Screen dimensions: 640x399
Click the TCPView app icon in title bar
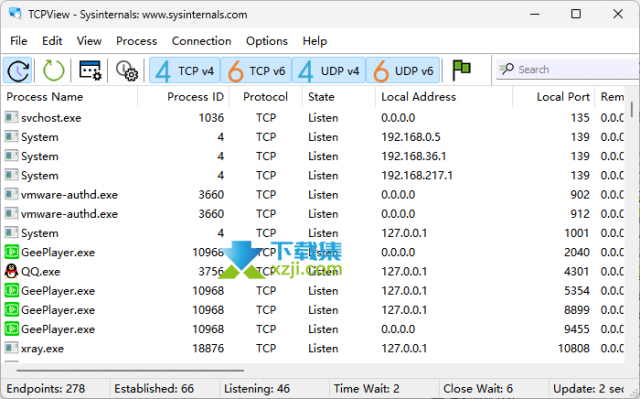pos(15,13)
